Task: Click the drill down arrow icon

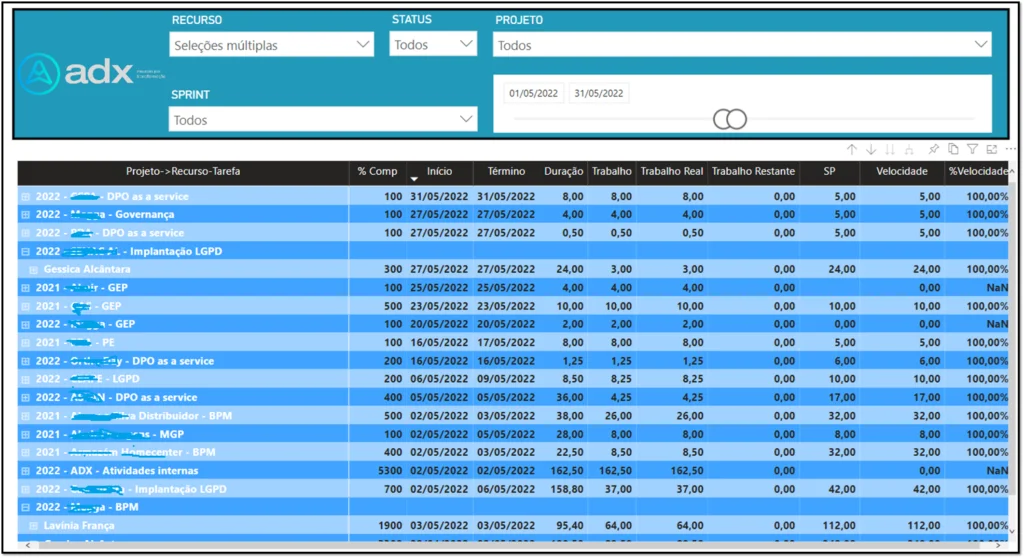Action: (871, 149)
